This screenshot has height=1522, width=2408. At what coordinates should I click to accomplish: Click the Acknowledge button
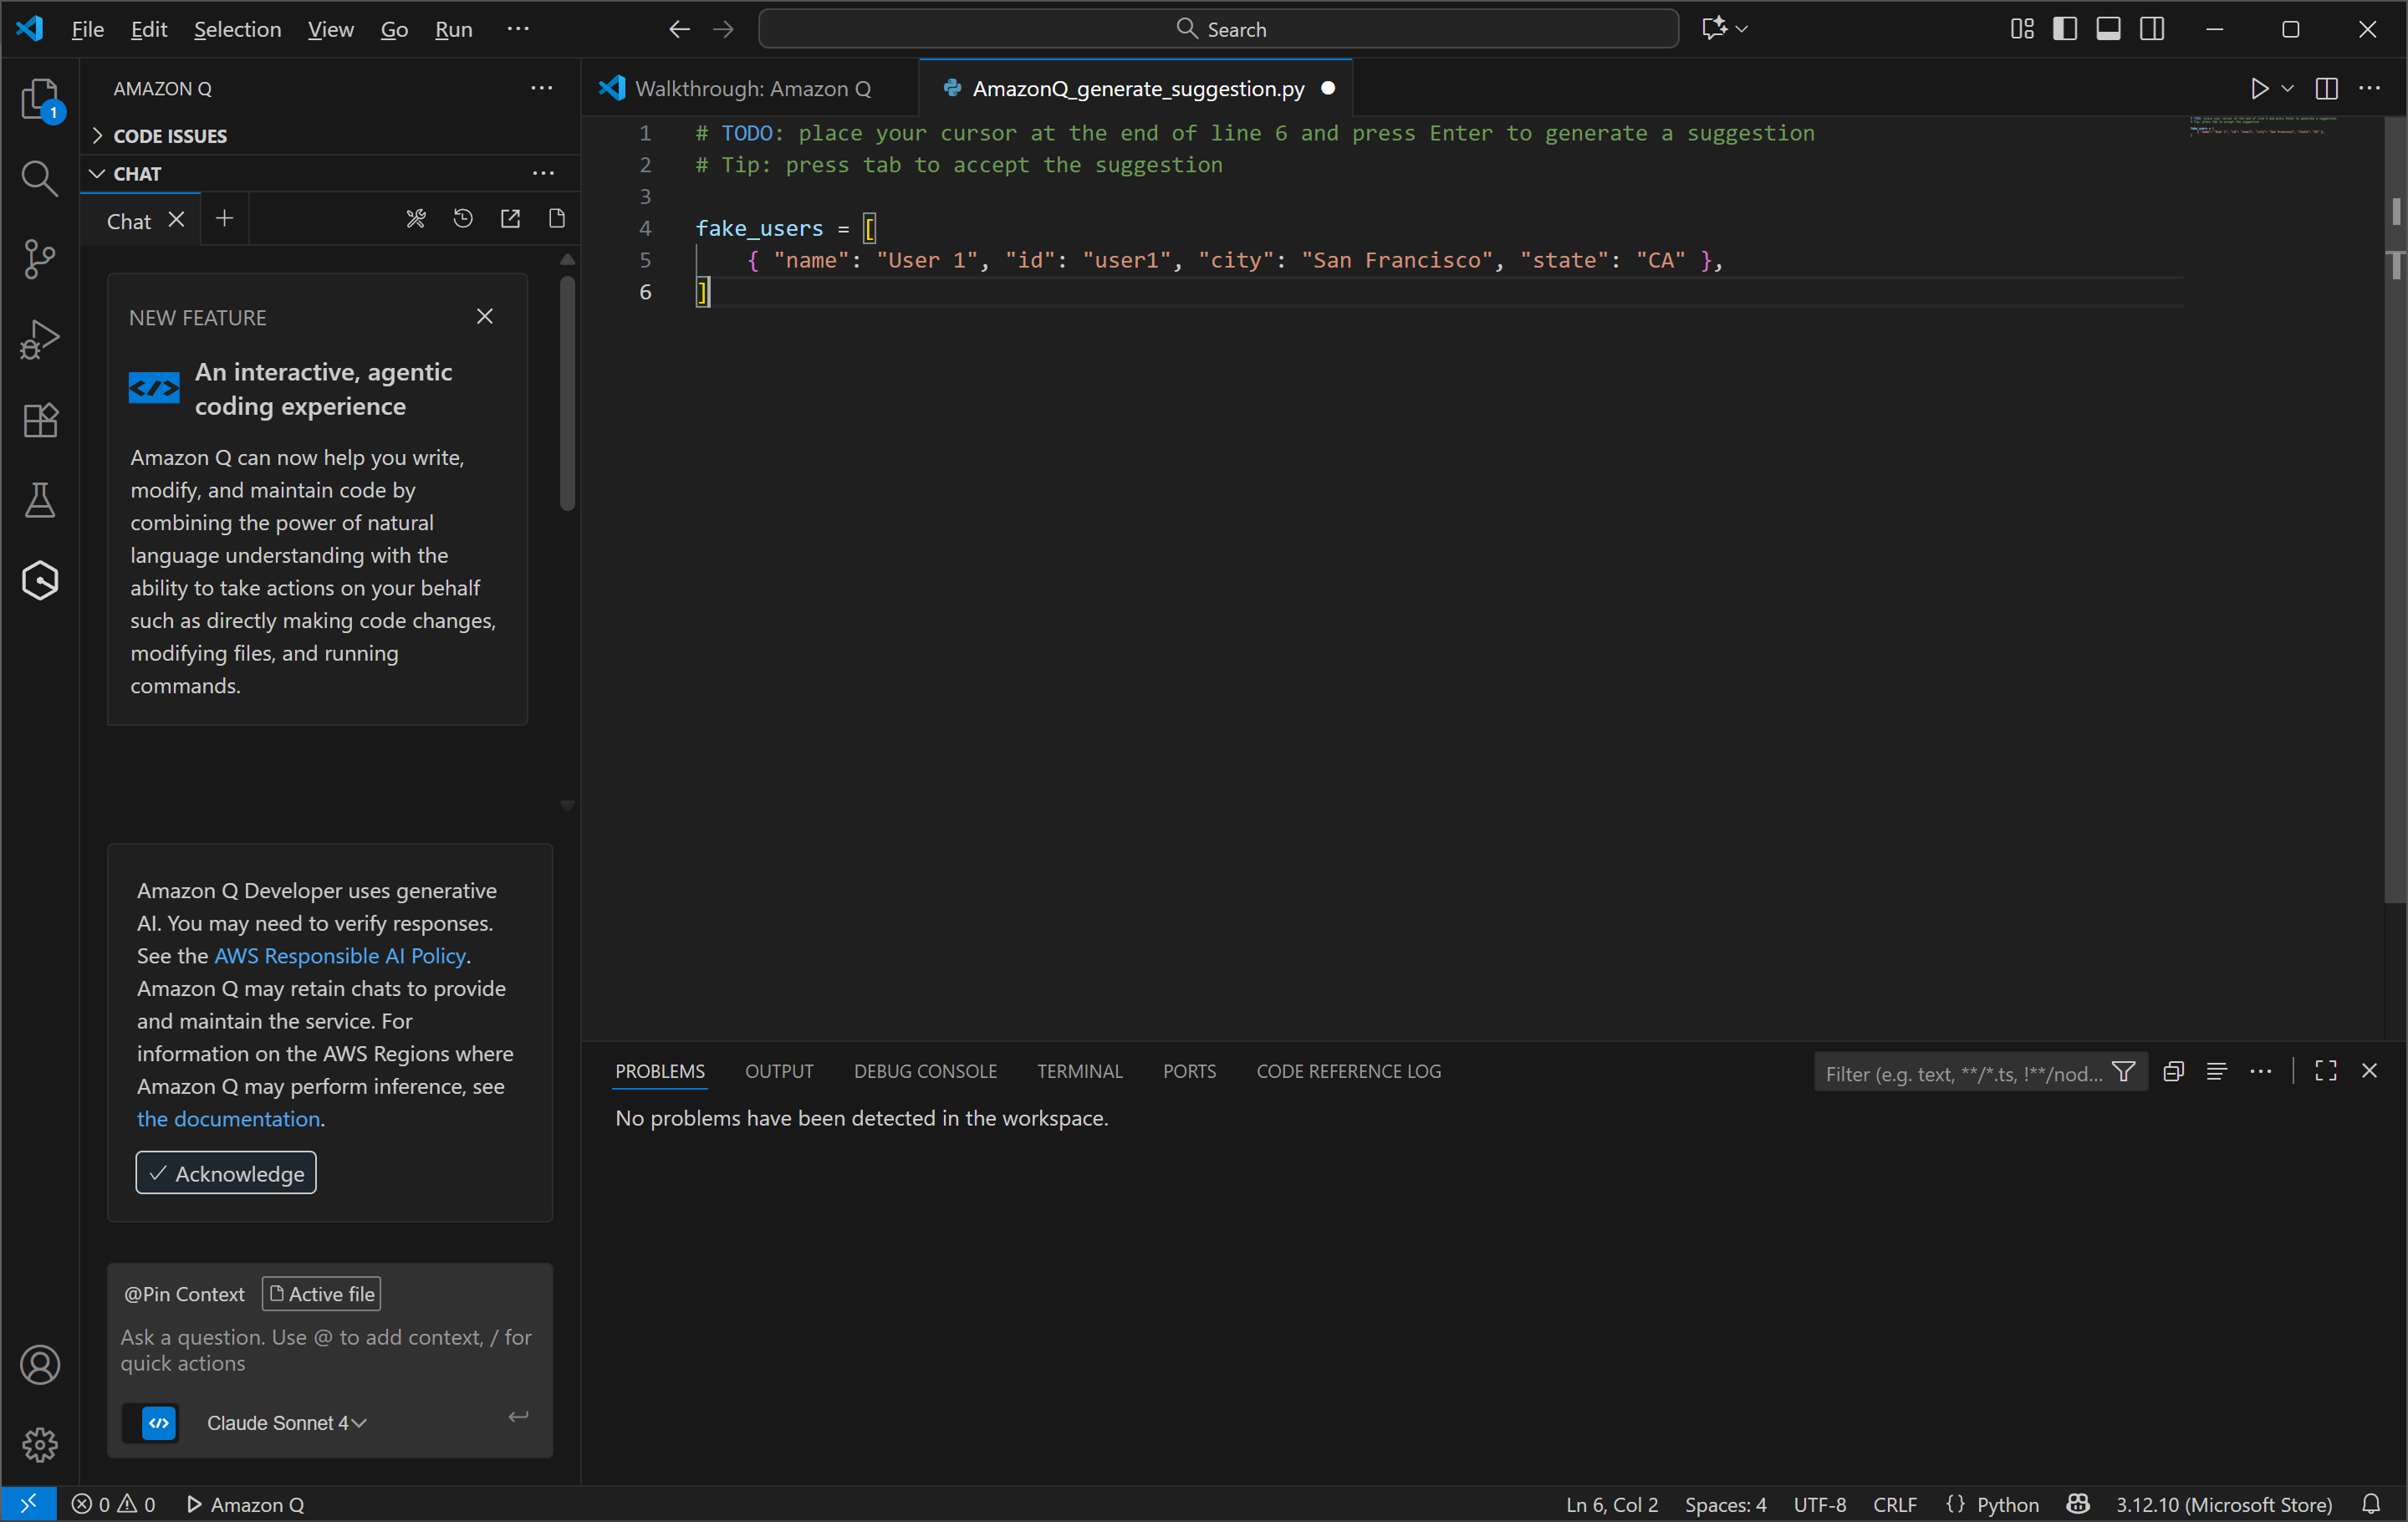point(226,1173)
